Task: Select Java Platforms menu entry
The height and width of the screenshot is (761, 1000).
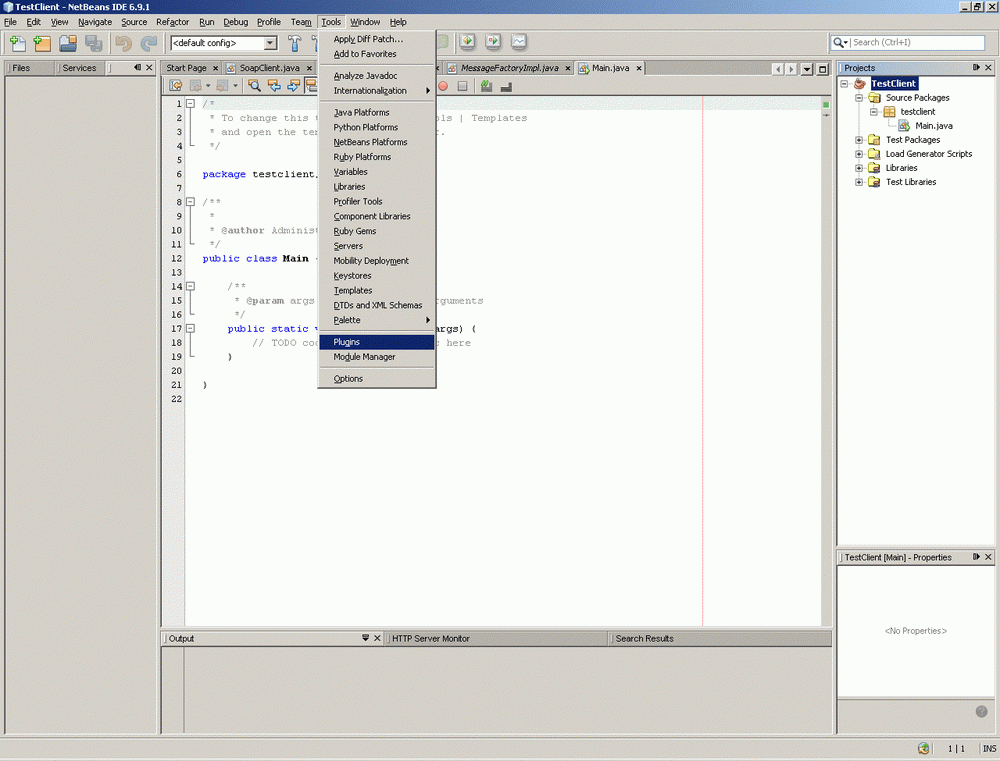Action: (377, 112)
